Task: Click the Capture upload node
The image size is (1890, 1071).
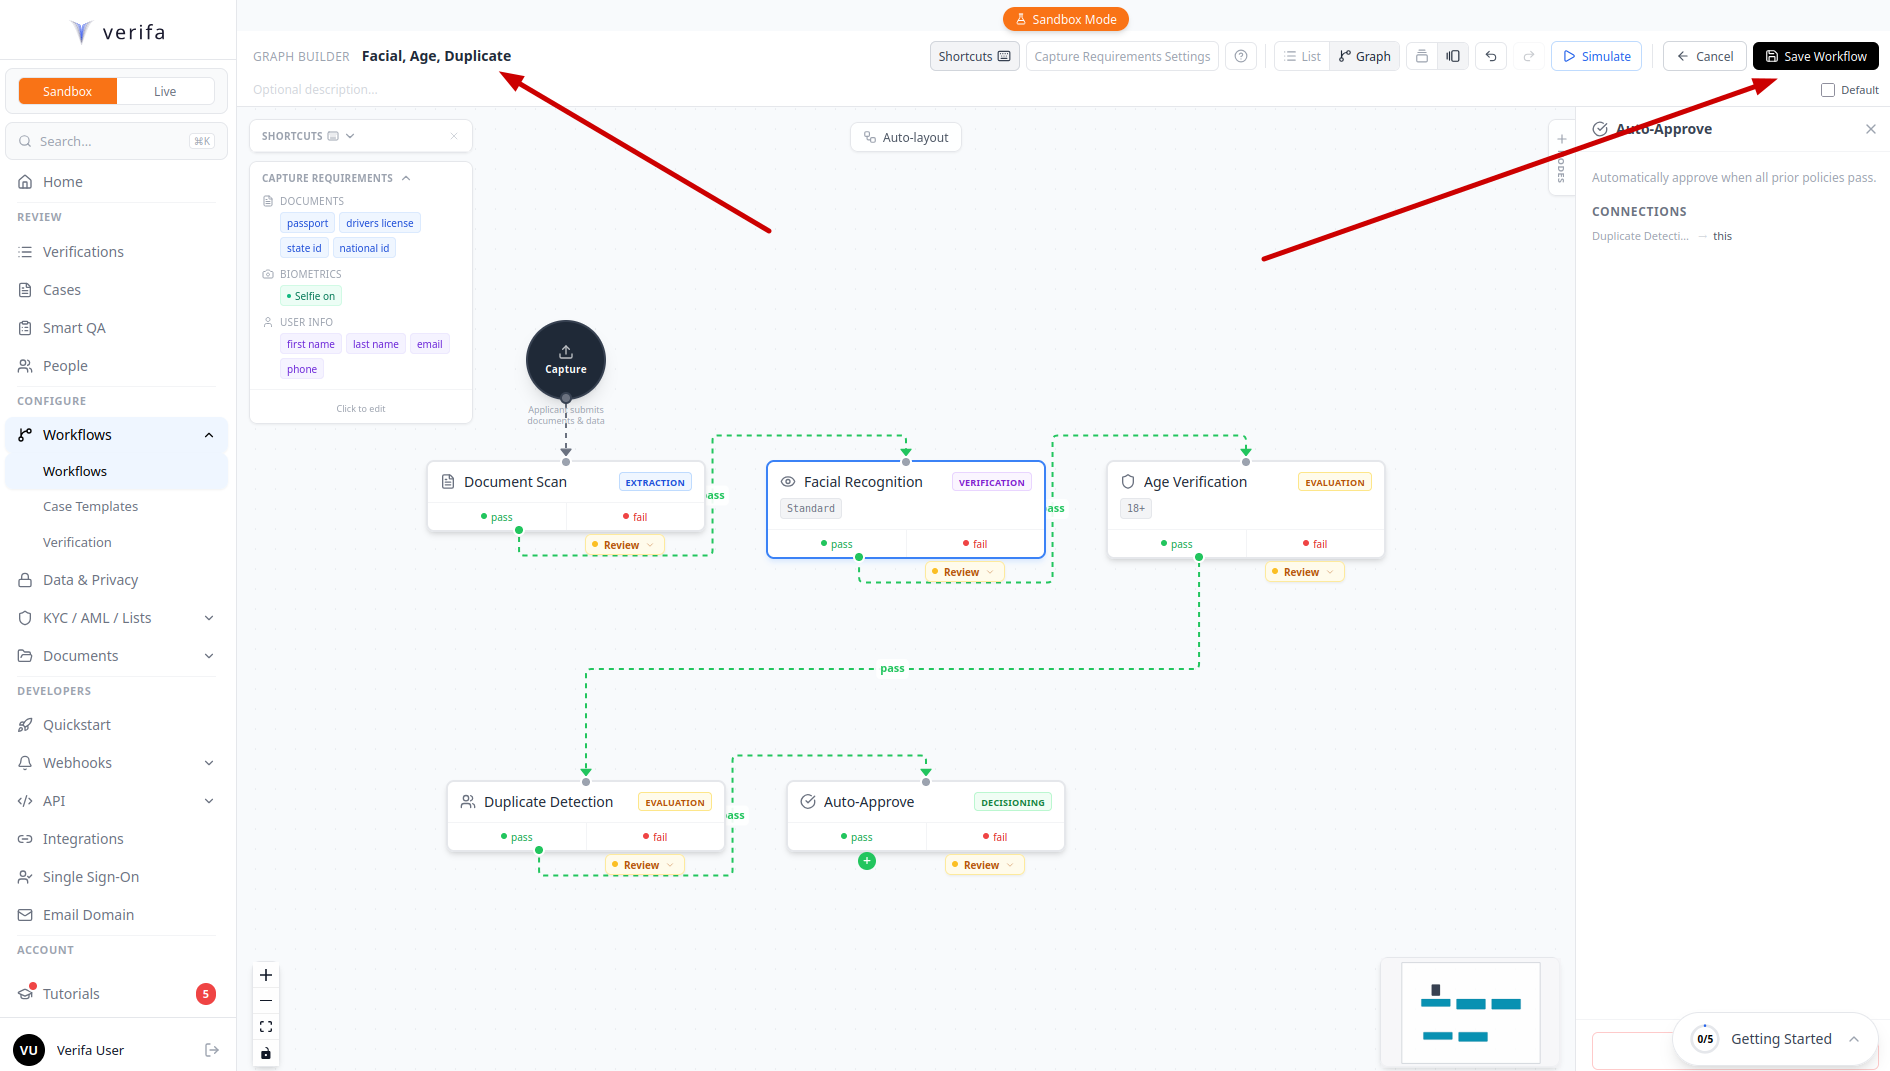Action: point(565,360)
